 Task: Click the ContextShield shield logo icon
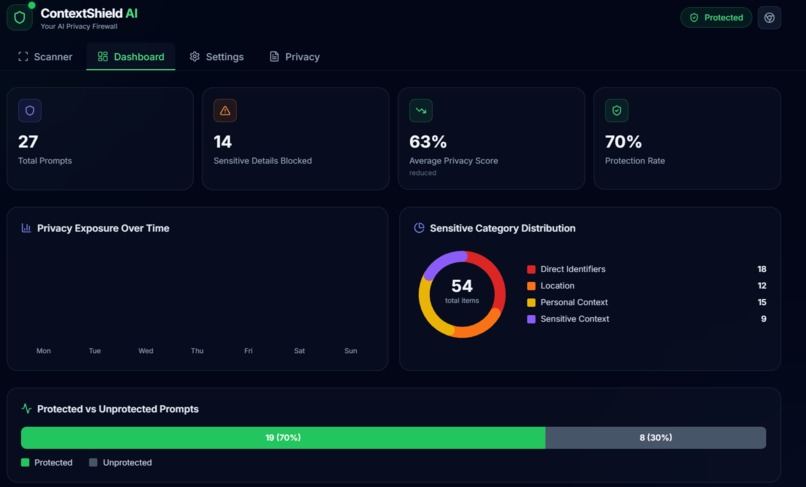click(x=20, y=17)
